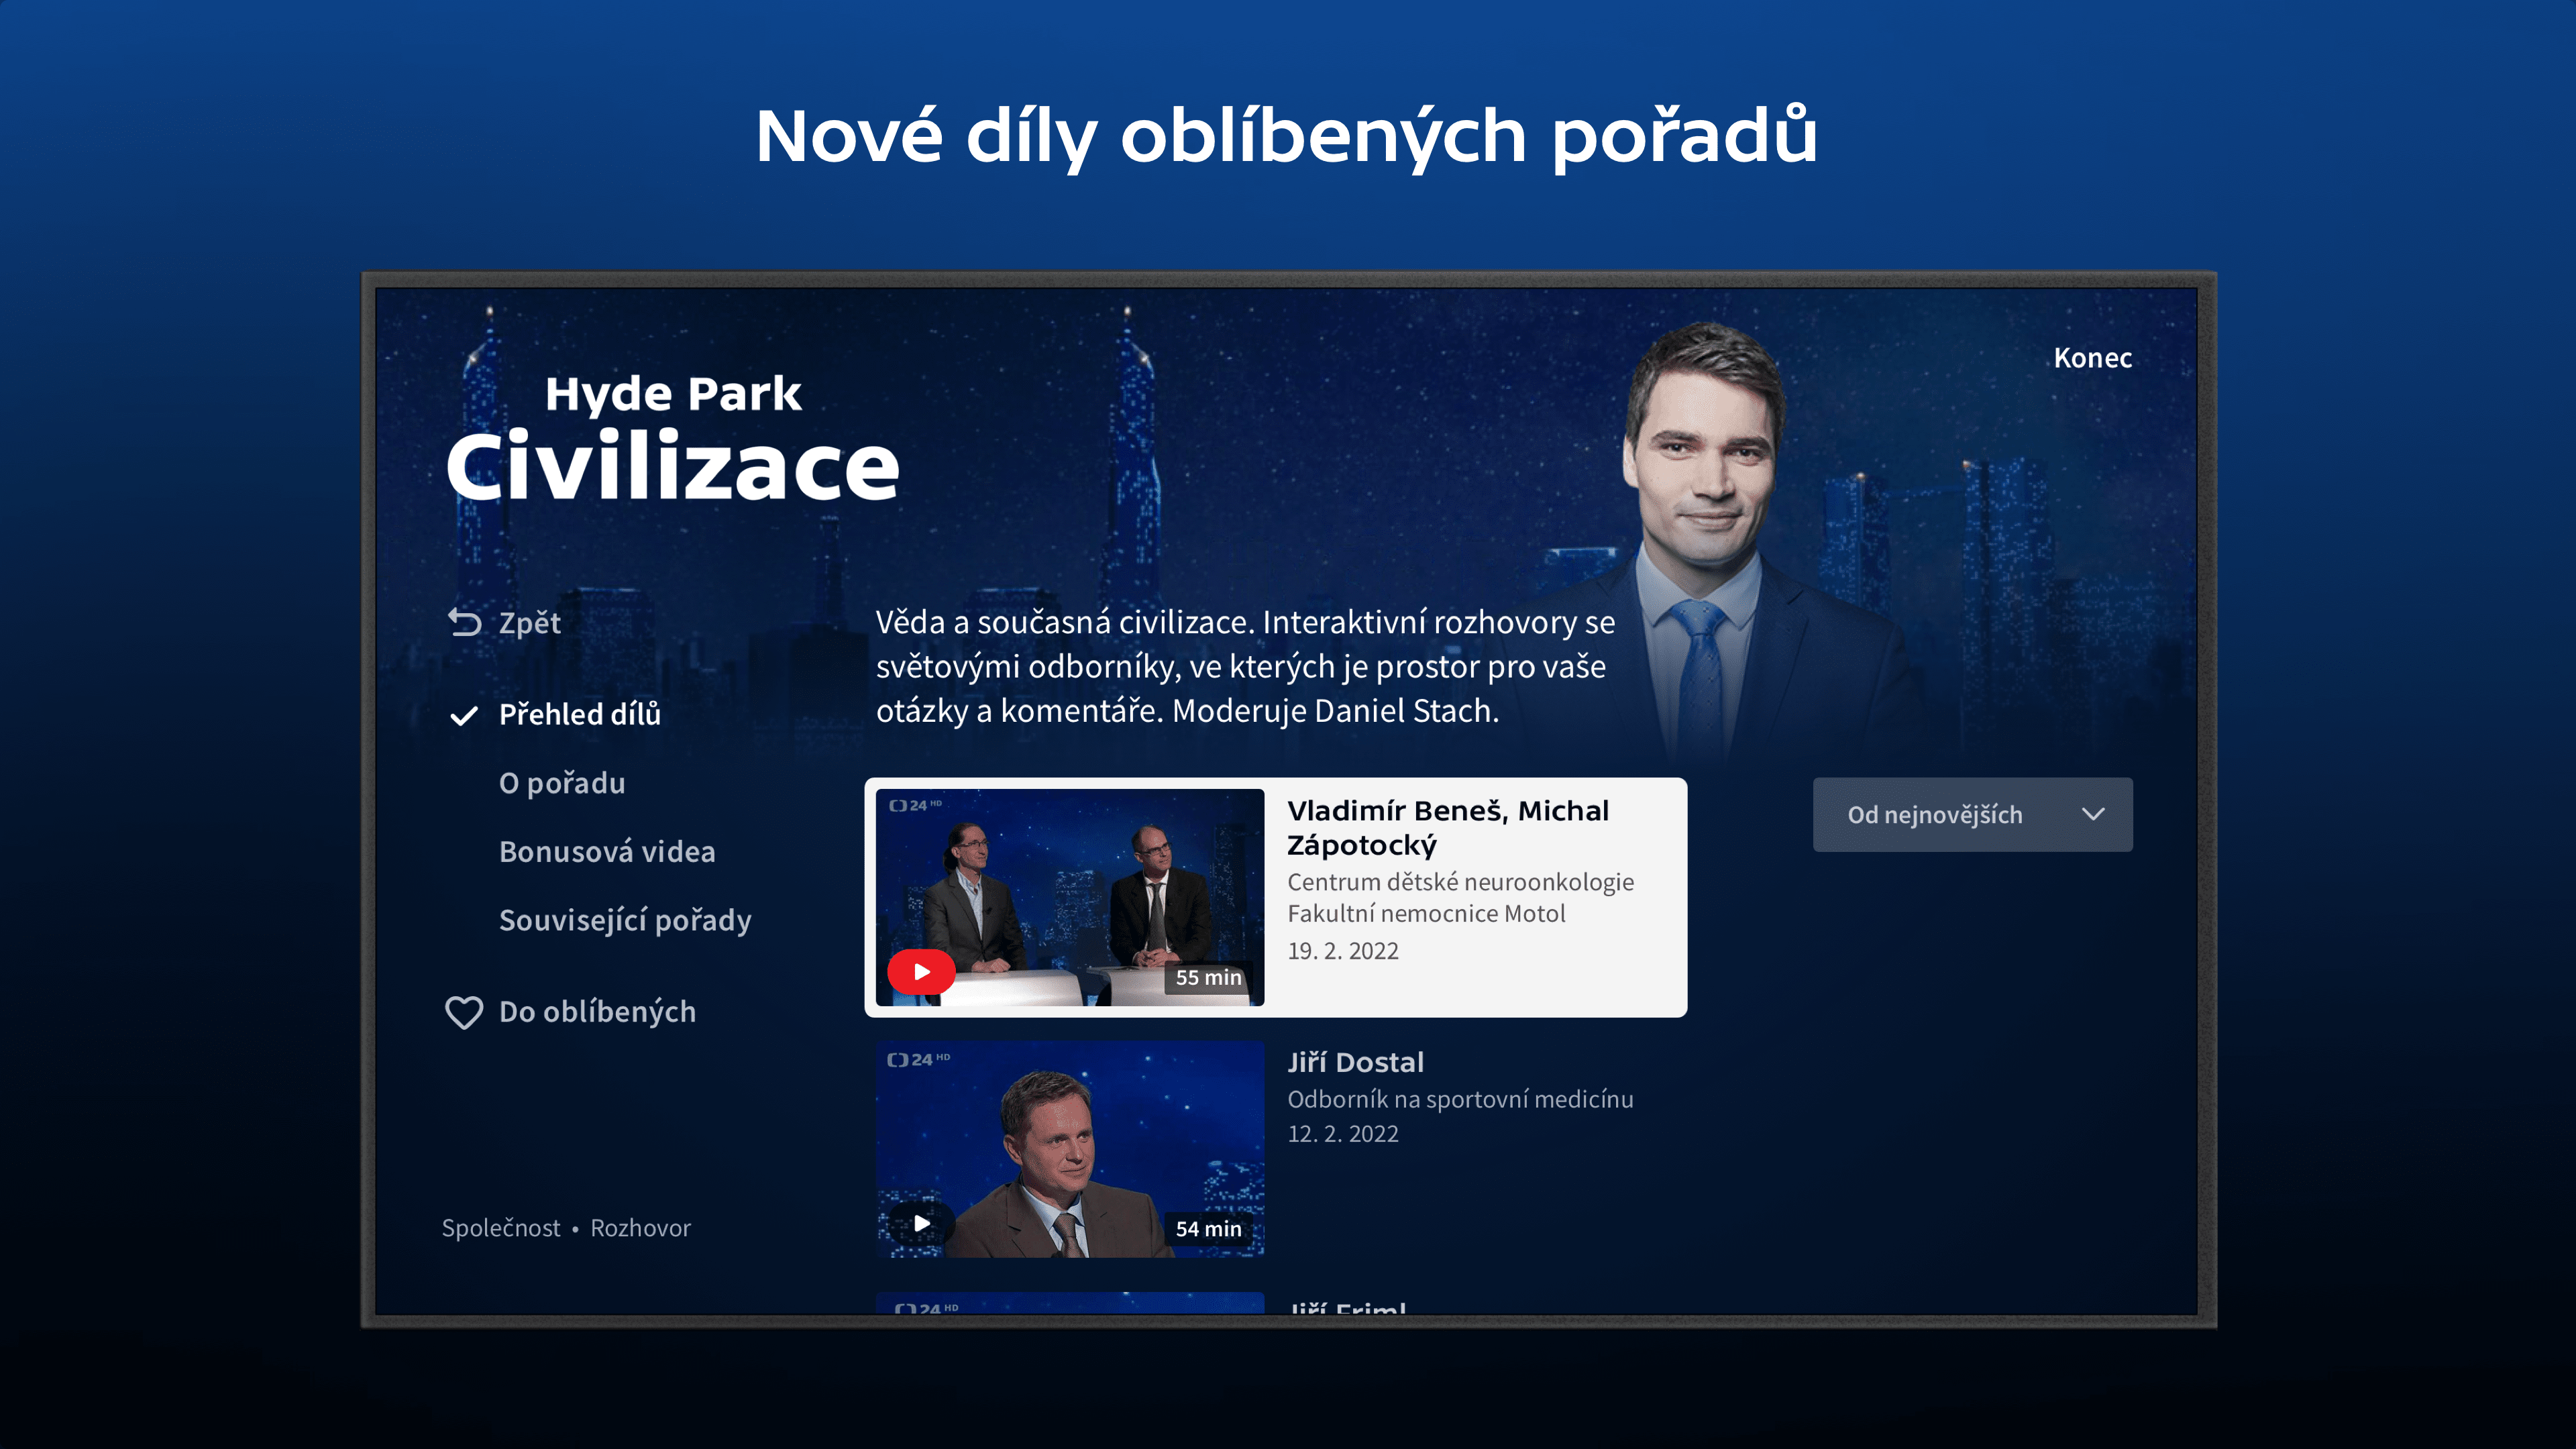Expand the chevron on the sort selector
The image size is (2576, 1449).
pos(2093,814)
